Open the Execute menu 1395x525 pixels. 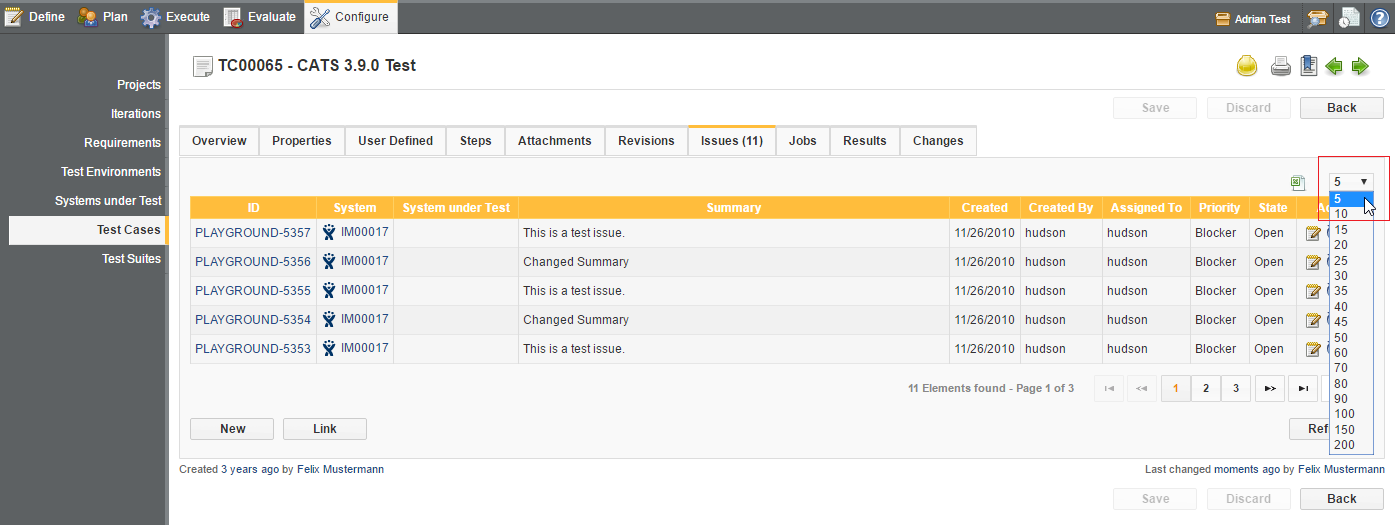(176, 17)
